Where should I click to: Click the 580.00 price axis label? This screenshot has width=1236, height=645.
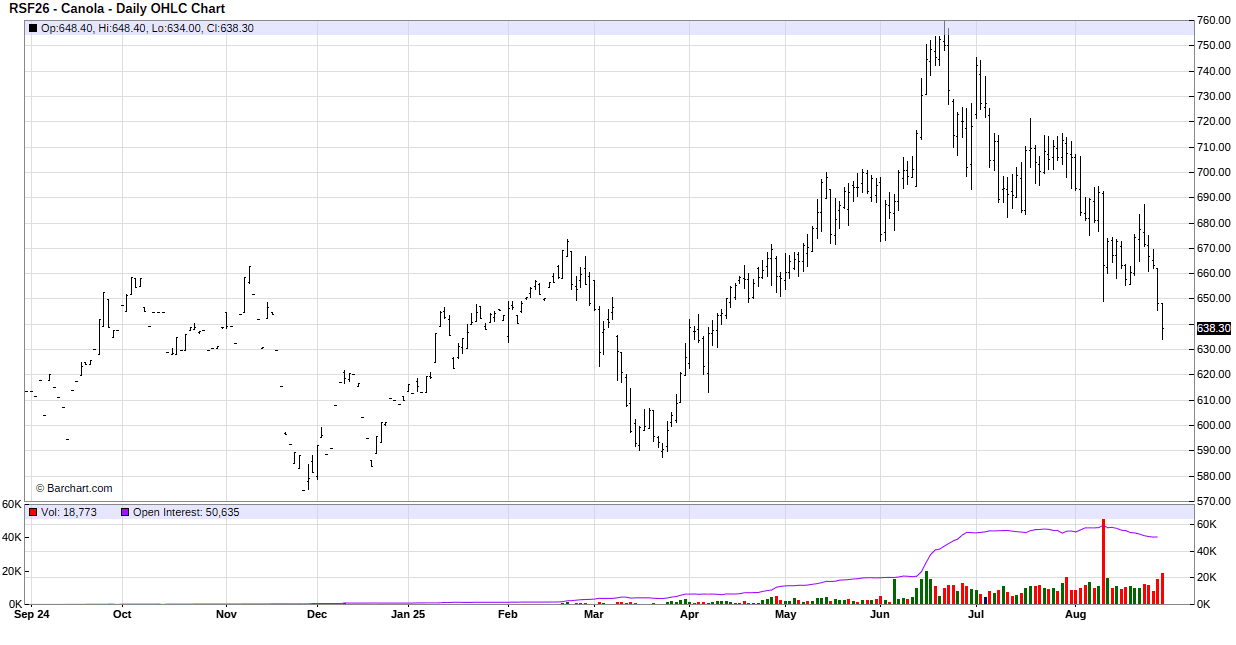click(1213, 476)
